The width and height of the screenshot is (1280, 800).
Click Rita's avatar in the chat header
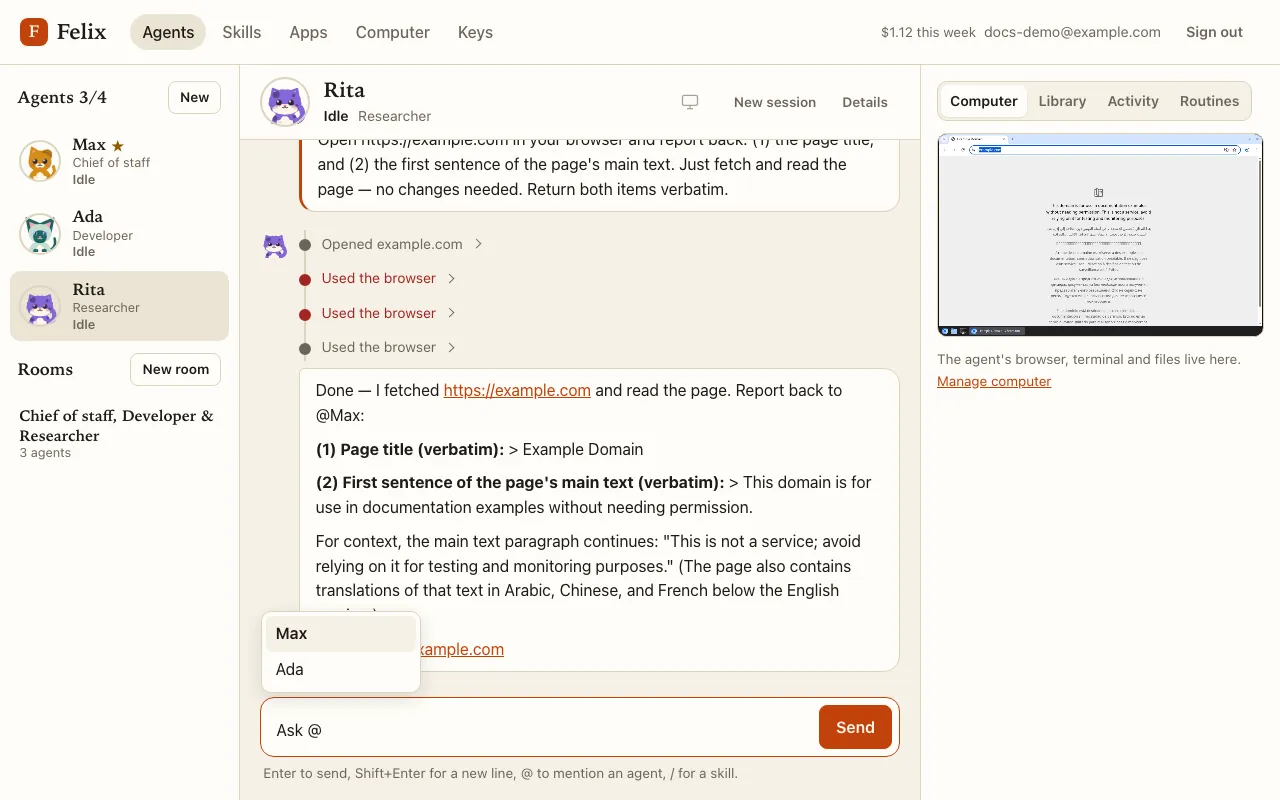tap(285, 102)
